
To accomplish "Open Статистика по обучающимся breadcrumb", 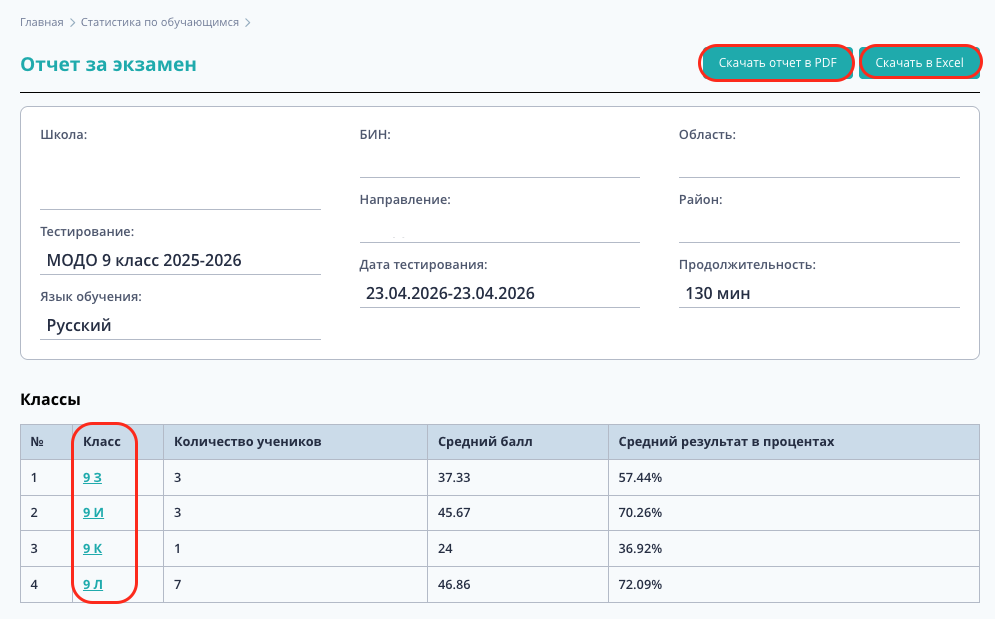I will (160, 22).
